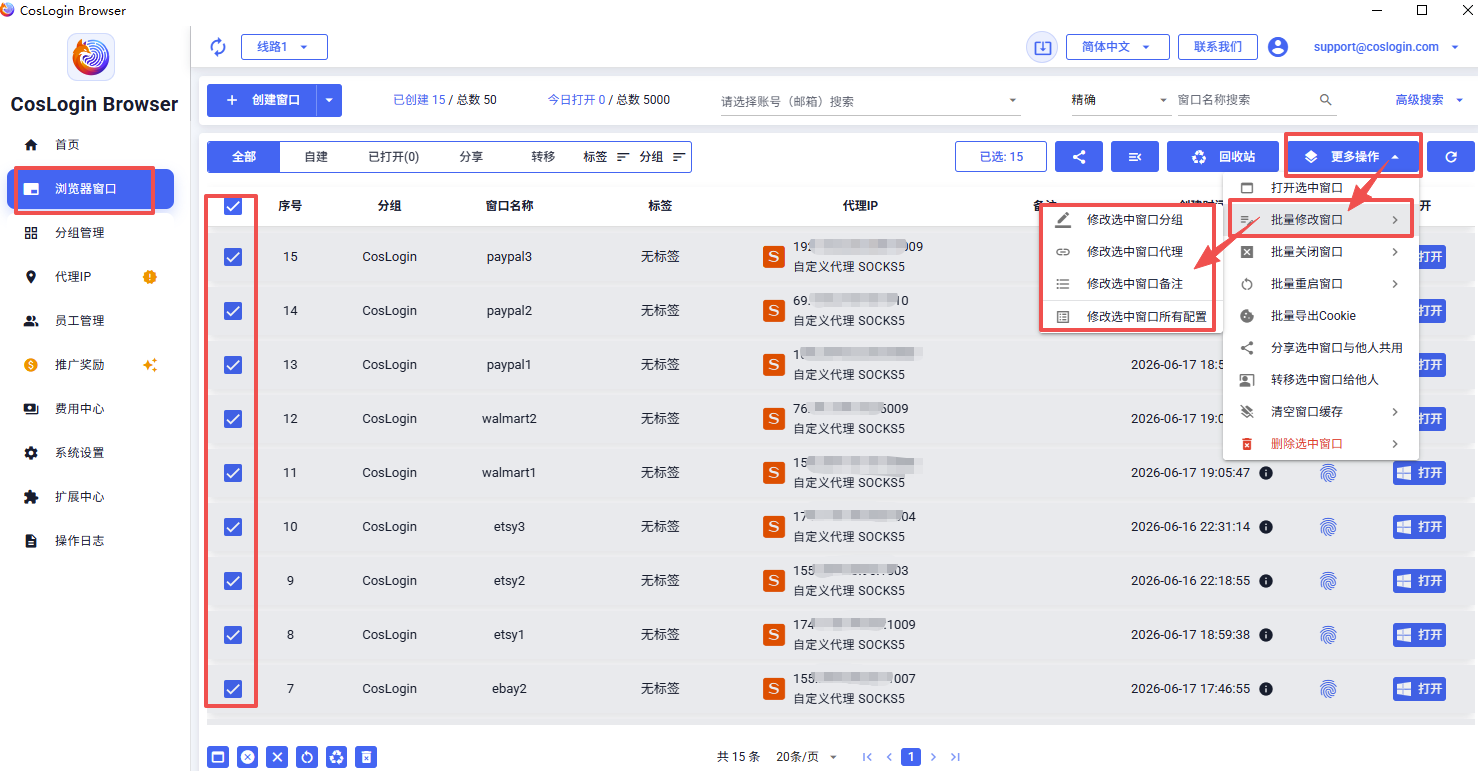This screenshot has height=771, width=1478.
Task: Click the download client icon in top bar
Action: point(1042,47)
